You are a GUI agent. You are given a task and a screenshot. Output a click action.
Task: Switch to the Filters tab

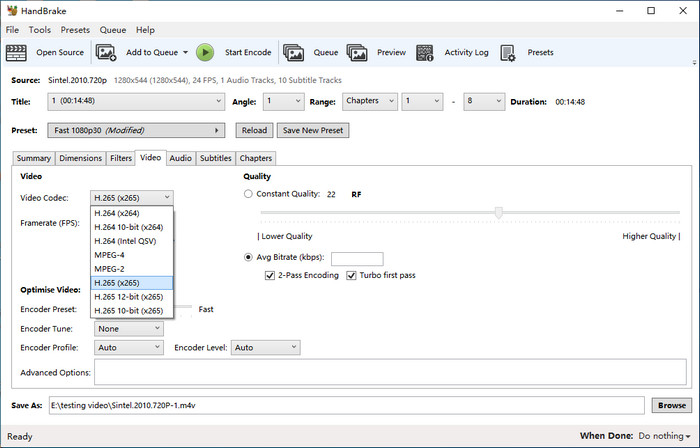[121, 158]
